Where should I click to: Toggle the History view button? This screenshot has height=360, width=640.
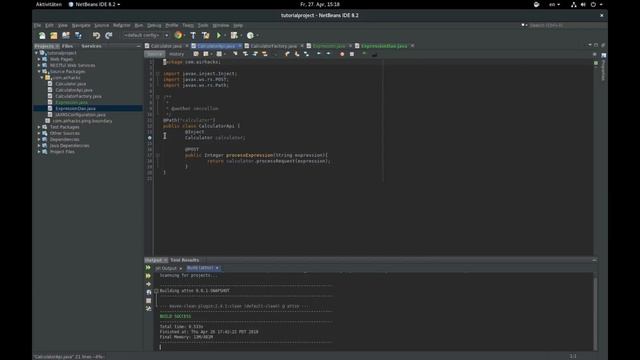(x=176, y=54)
